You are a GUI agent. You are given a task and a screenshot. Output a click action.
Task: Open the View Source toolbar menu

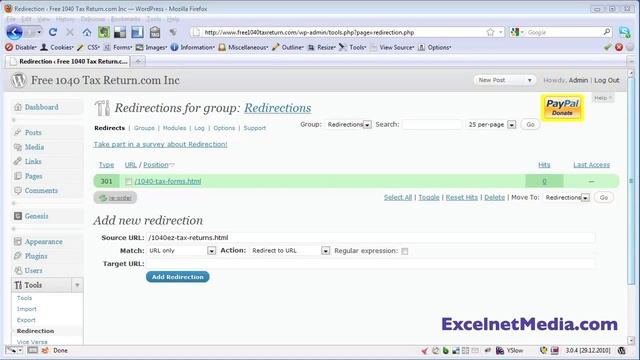(x=392, y=47)
